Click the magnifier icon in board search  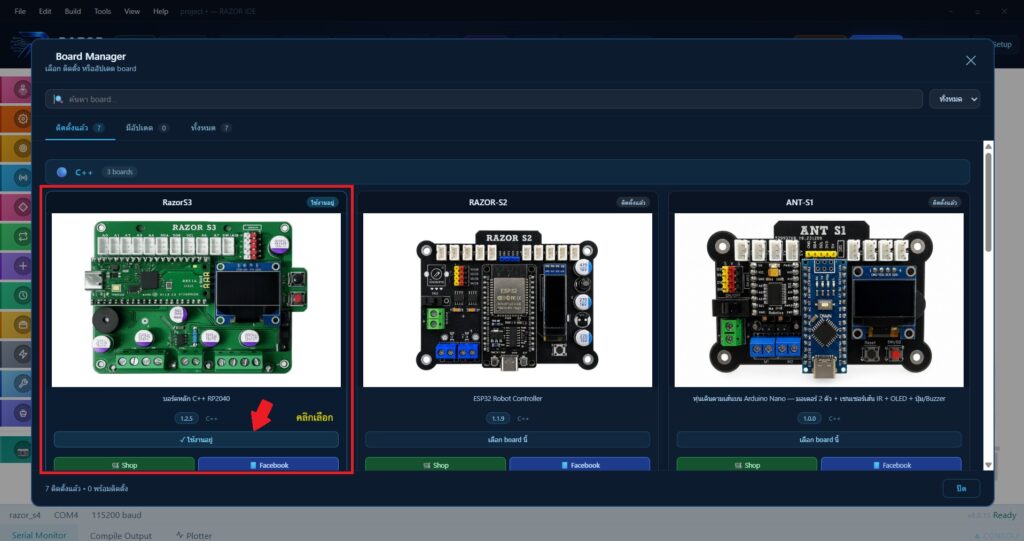tap(58, 99)
